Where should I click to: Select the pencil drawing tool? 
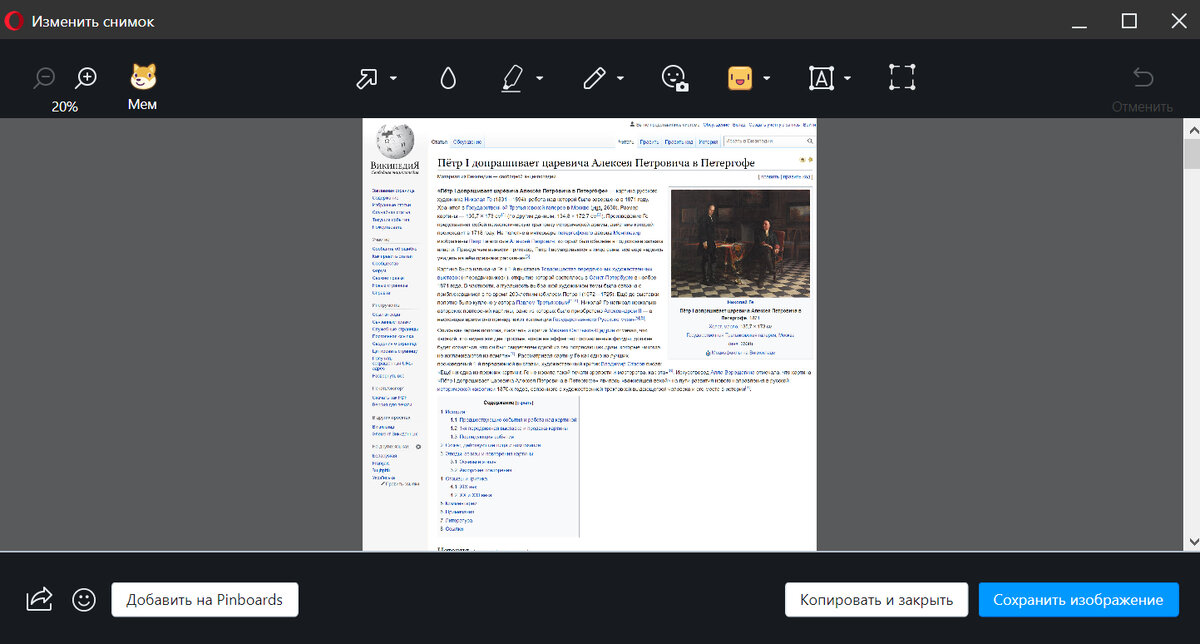(x=595, y=78)
